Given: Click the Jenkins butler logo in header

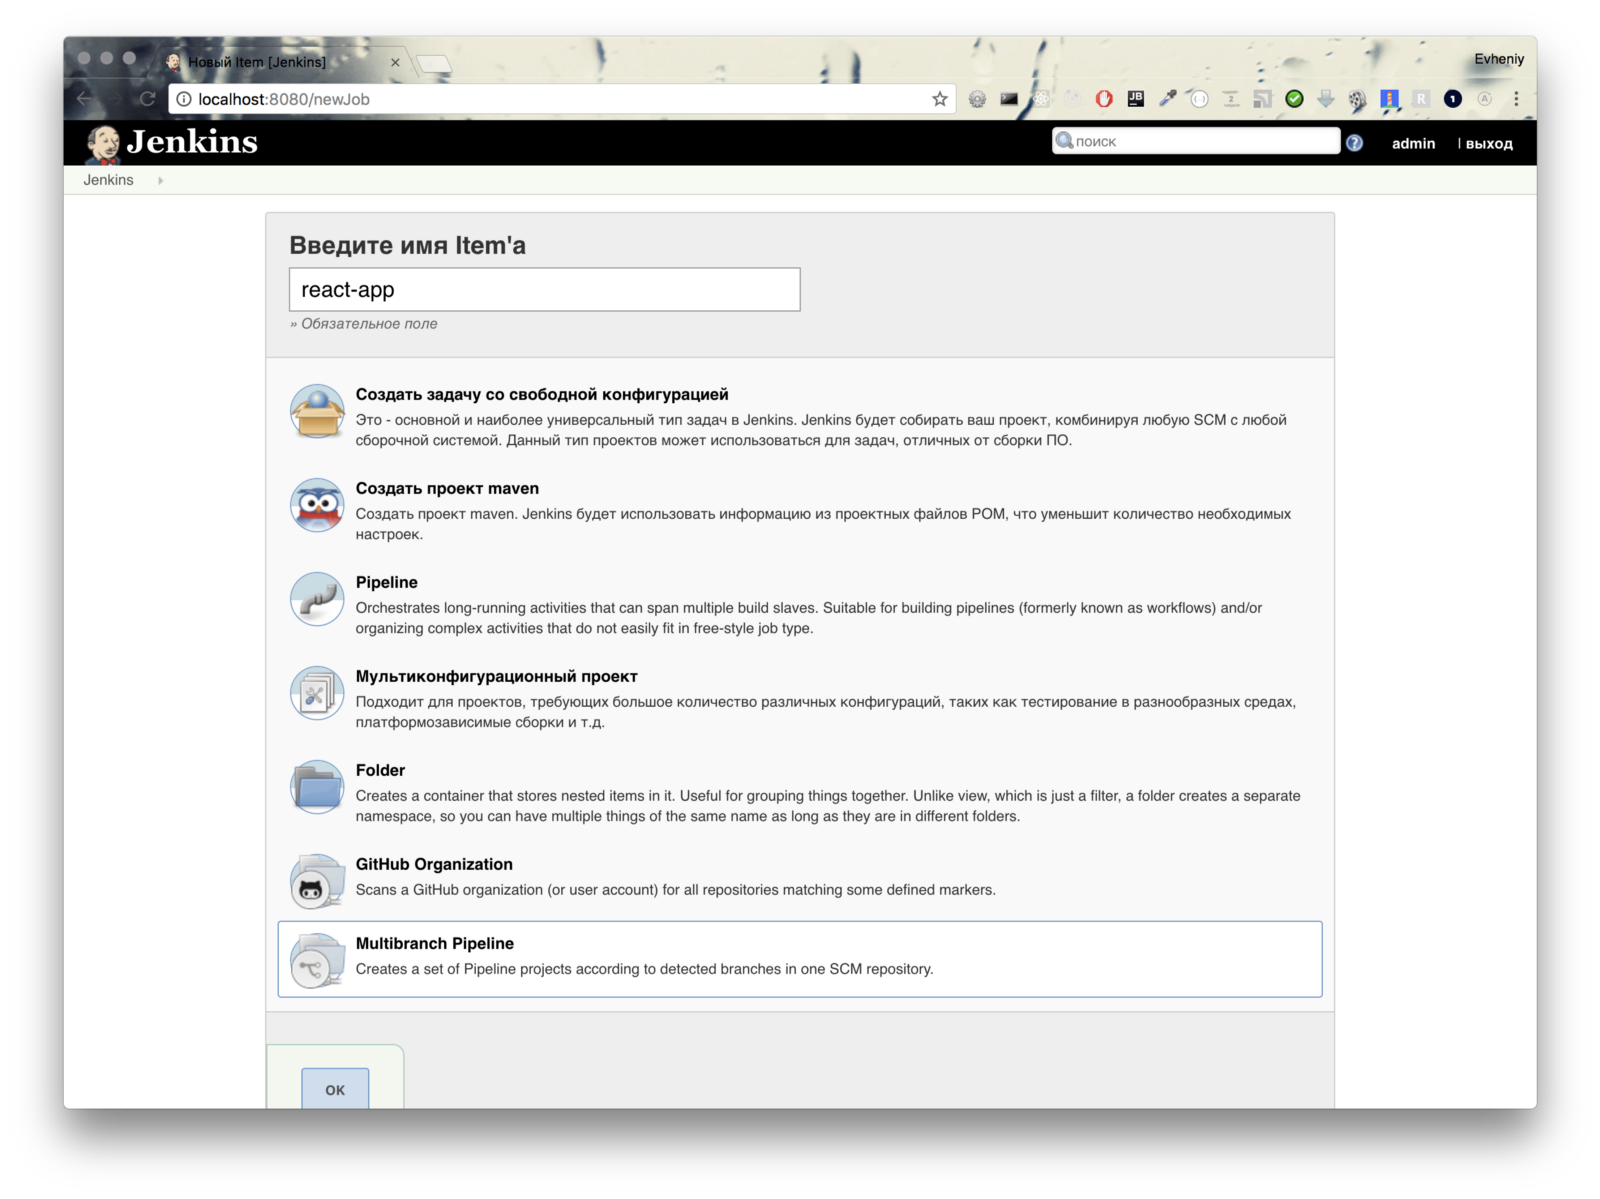Looking at the screenshot, I should pyautogui.click(x=102, y=144).
